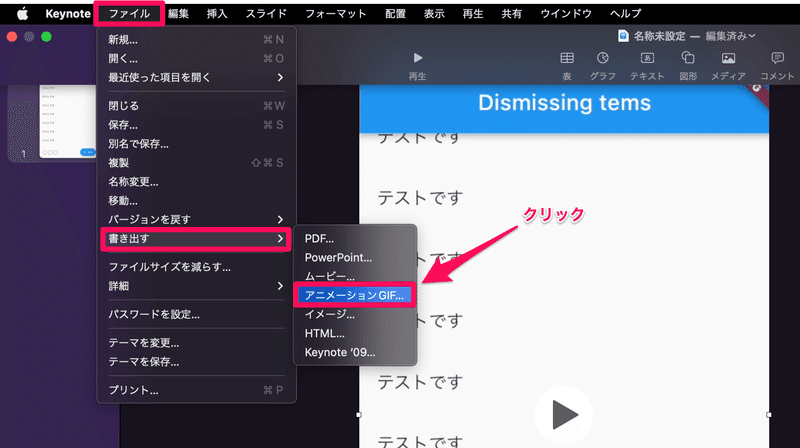
Task: Click the toolbar 再生 play icon
Action: [x=417, y=58]
